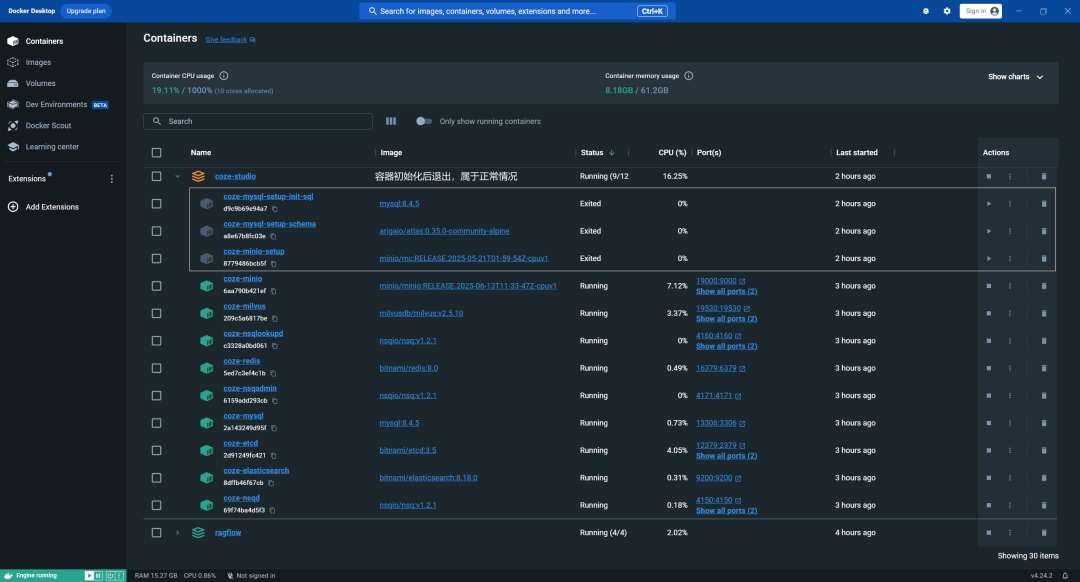Click the Add Extensions plus icon

point(13,207)
